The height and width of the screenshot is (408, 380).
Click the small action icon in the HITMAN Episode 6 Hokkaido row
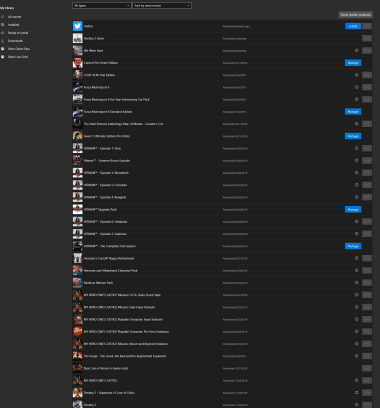coord(357,222)
